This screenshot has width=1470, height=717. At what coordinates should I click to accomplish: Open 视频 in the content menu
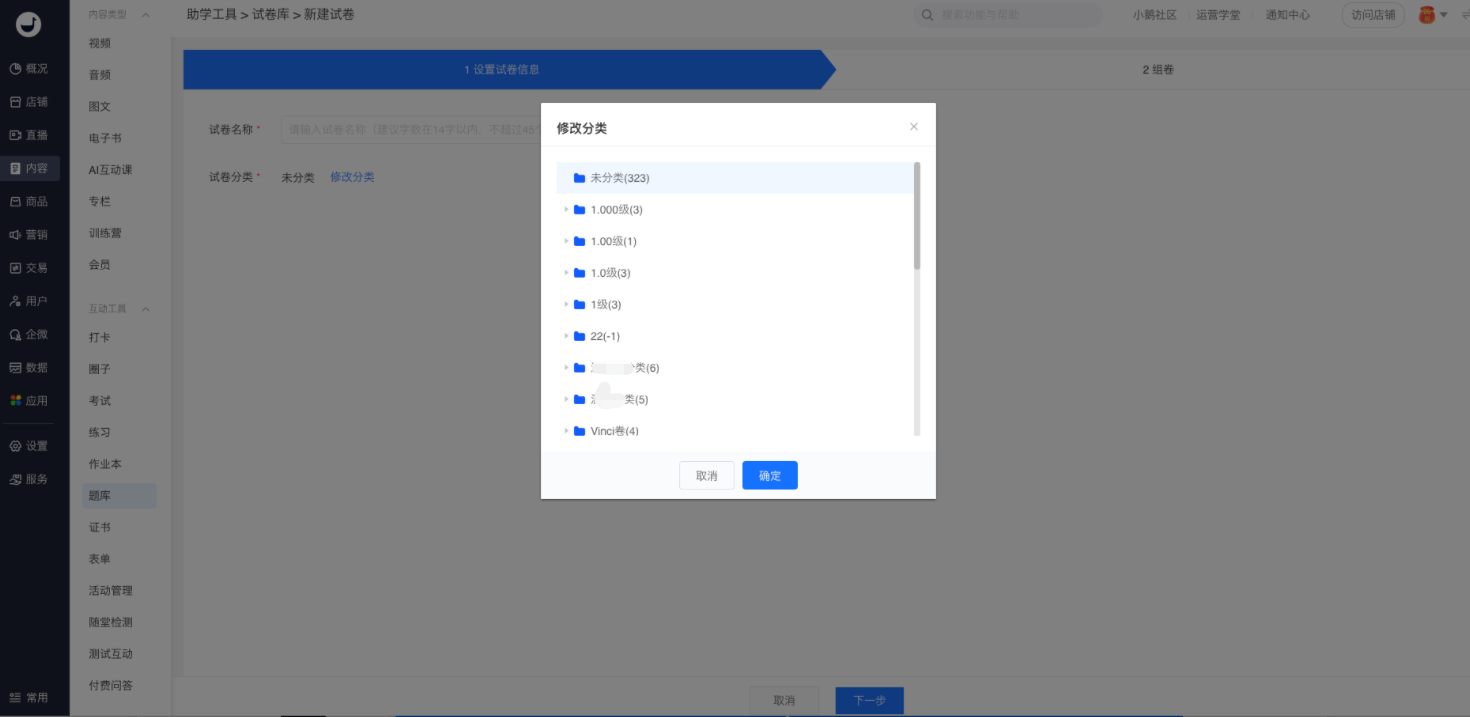pos(100,43)
